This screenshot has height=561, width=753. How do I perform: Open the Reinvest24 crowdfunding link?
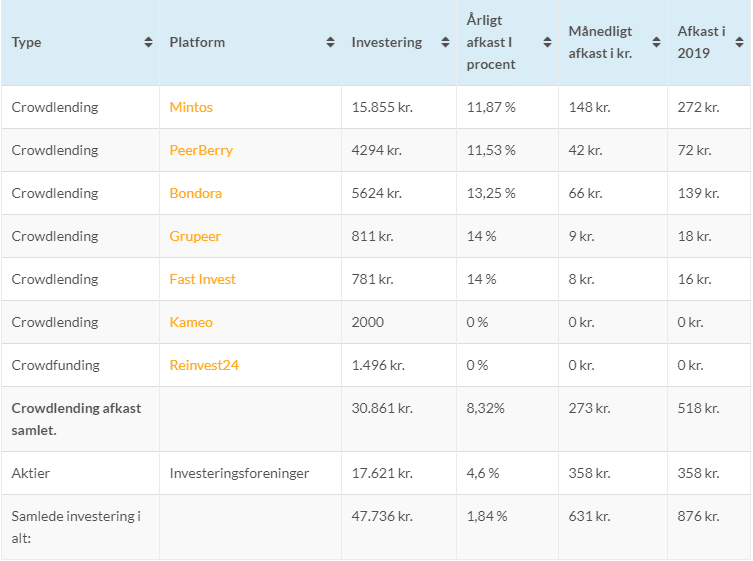[204, 365]
